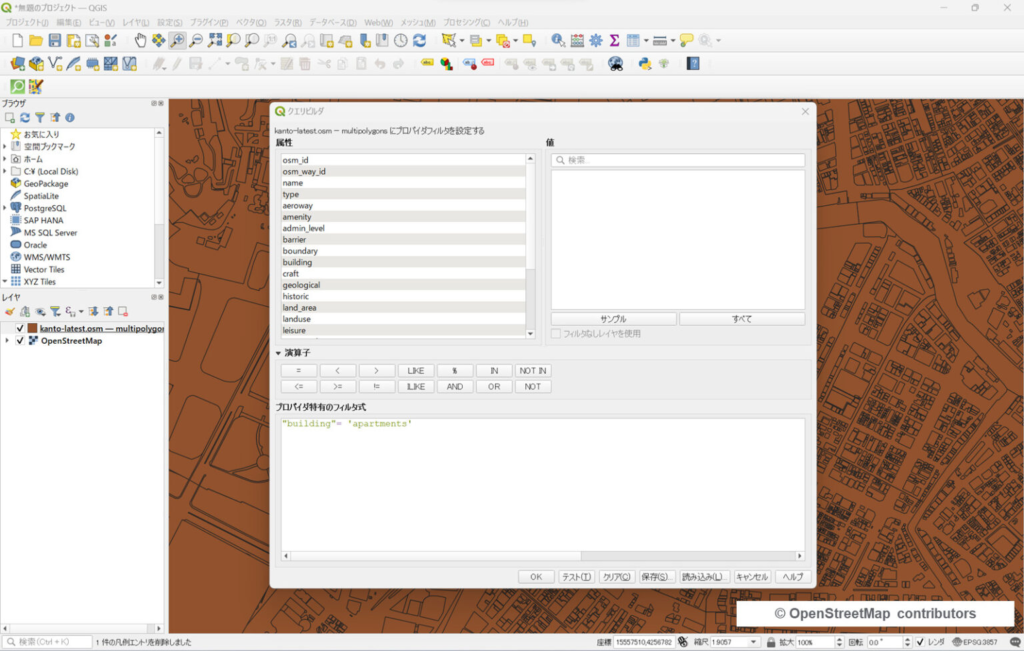
Task: Open the ベクタ menu in menu bar
Action: 251,22
